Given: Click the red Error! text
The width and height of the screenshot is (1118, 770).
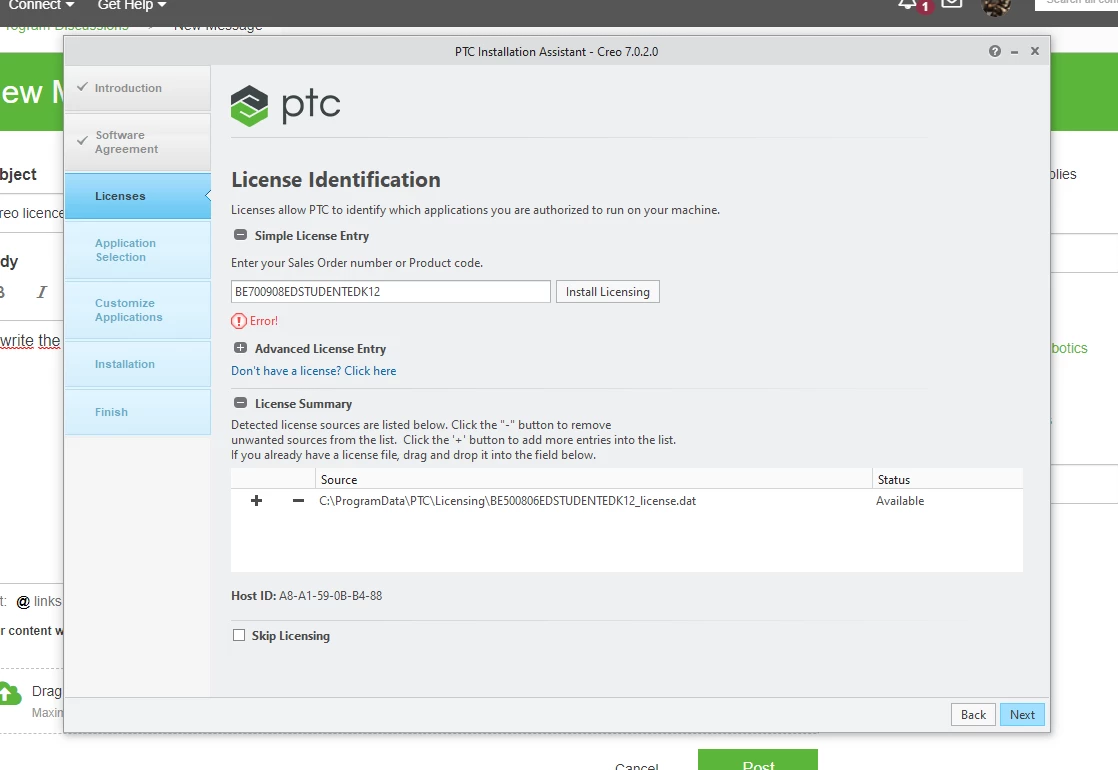Looking at the screenshot, I should click(264, 321).
